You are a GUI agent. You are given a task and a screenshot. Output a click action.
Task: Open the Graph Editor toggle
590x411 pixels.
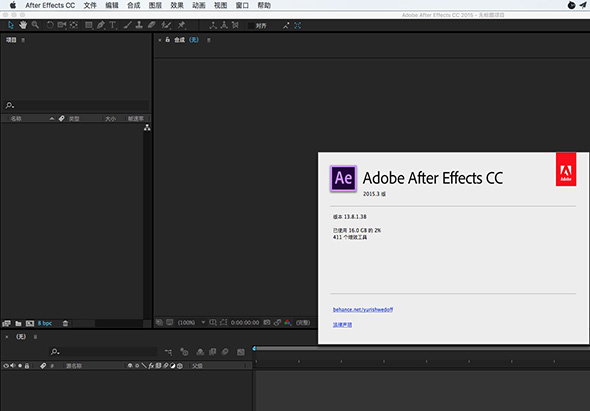pos(241,352)
